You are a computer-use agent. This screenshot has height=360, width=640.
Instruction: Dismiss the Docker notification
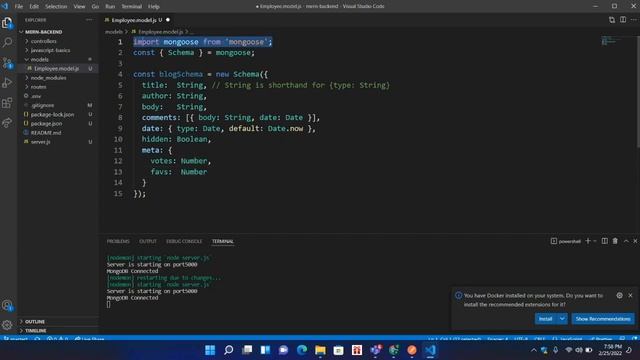[x=630, y=295]
